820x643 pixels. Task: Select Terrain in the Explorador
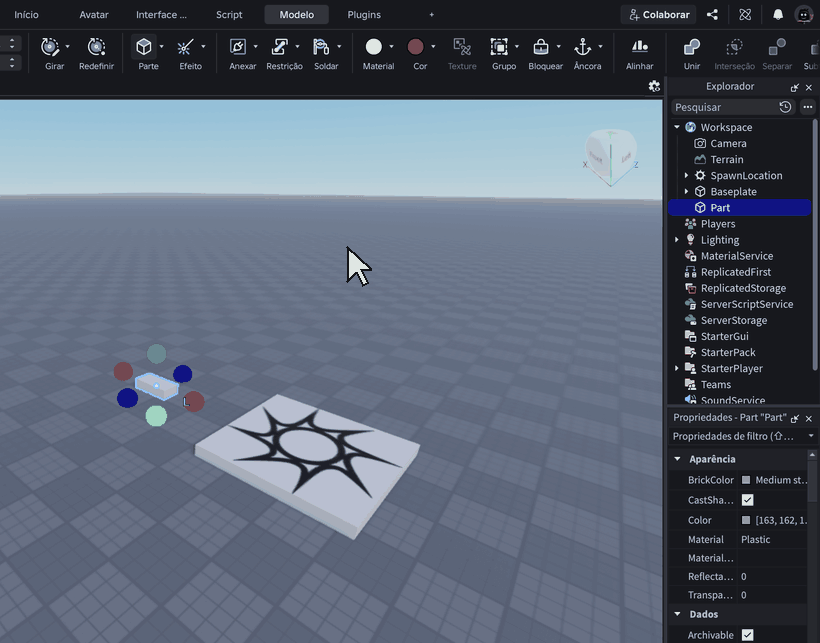pyautogui.click(x=727, y=159)
